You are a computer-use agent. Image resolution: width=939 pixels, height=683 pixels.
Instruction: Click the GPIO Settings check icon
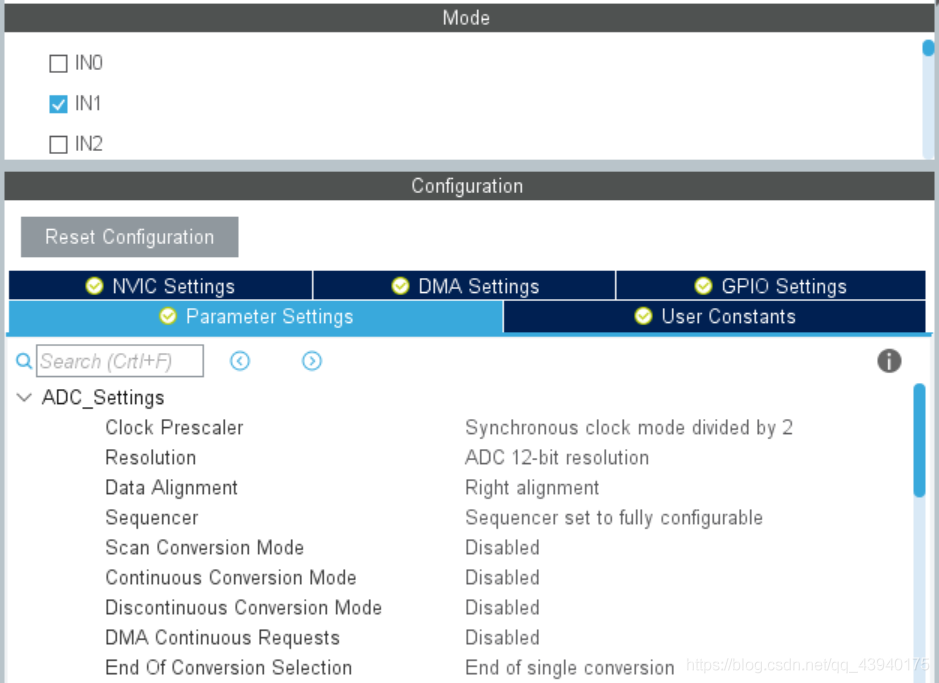(703, 286)
